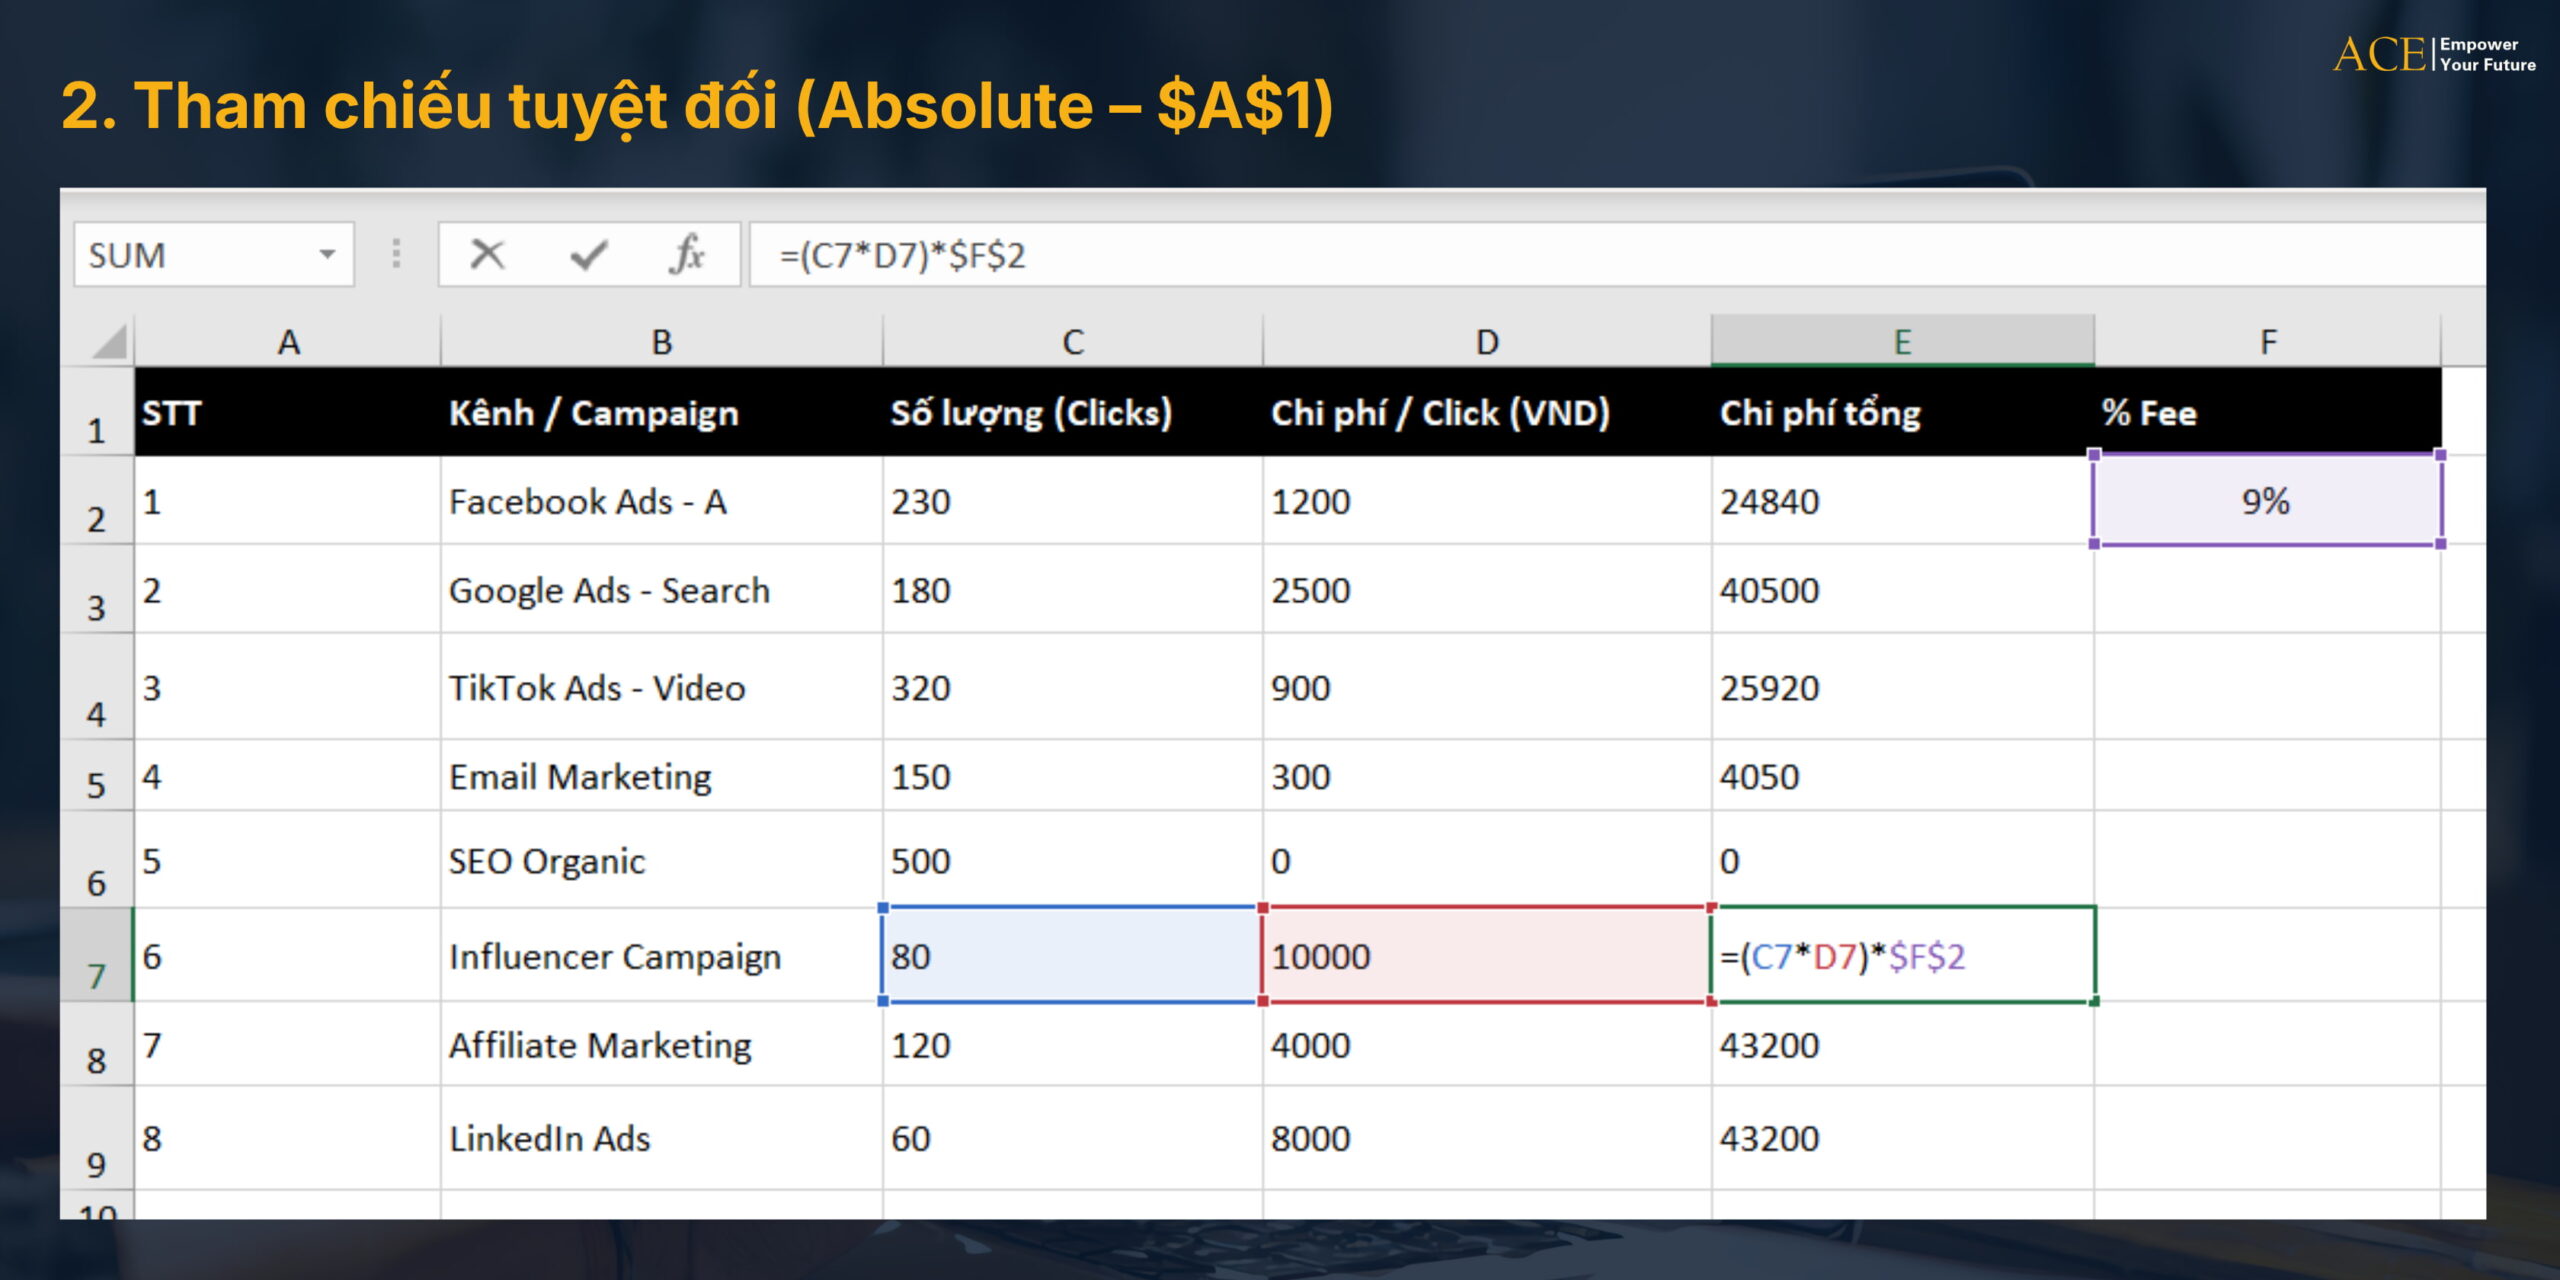Image resolution: width=2560 pixels, height=1280 pixels.
Task: Select row 7 header
Action: click(x=96, y=957)
